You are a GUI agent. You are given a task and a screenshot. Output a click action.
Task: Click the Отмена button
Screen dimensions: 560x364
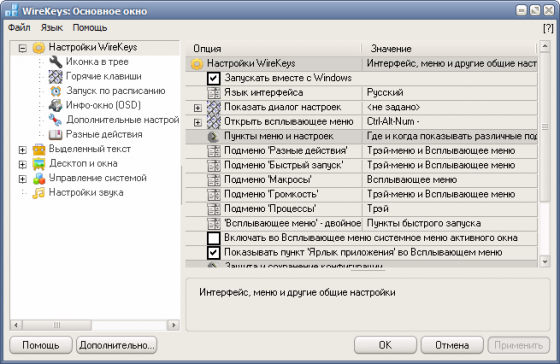[x=452, y=345]
